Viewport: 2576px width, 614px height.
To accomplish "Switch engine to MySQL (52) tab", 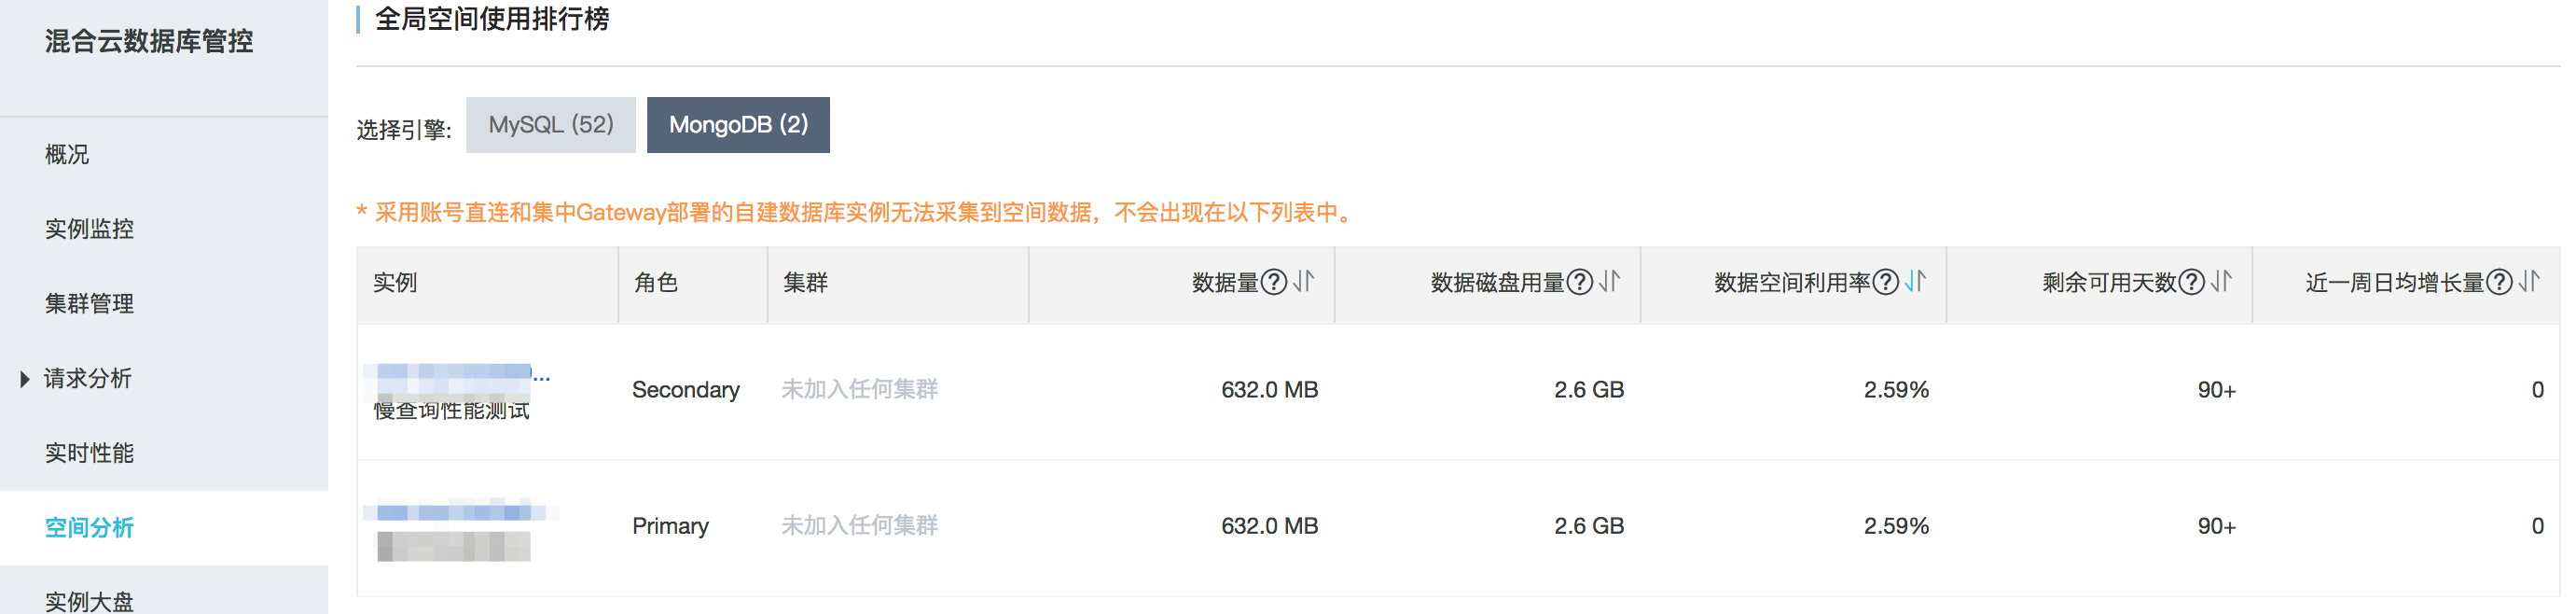I will click(x=551, y=125).
